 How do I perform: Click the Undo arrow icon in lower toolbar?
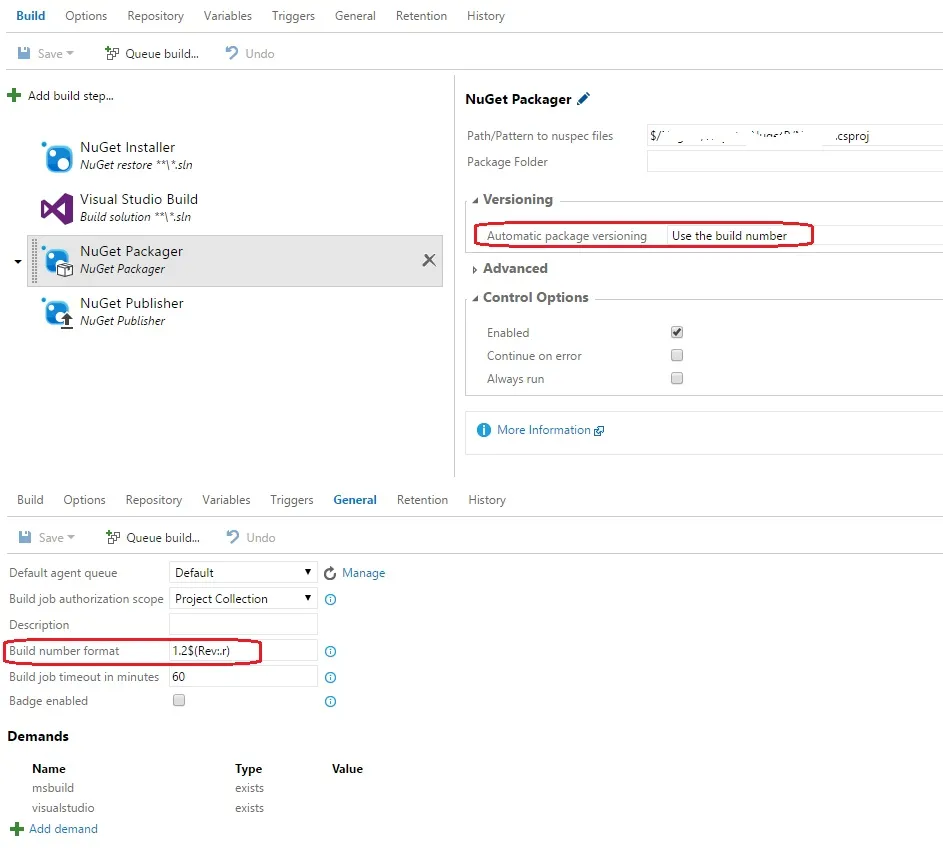pos(233,536)
